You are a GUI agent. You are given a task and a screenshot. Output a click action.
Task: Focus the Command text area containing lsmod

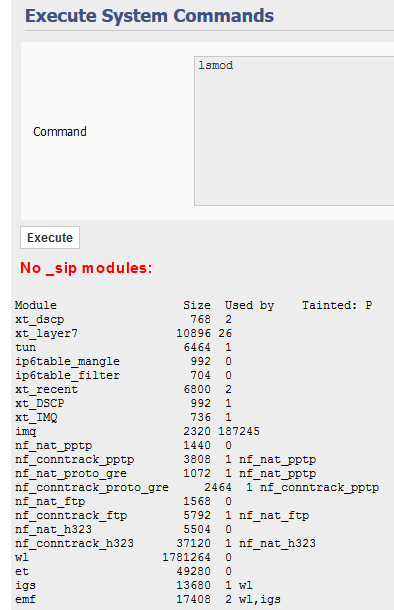point(294,131)
